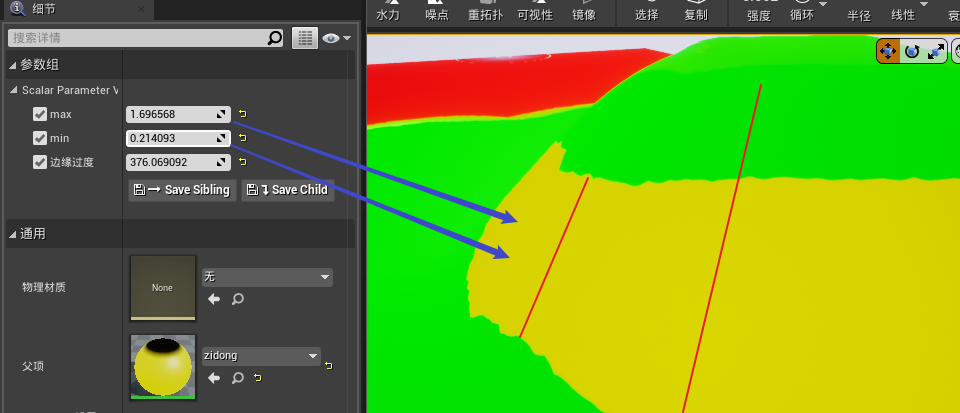Close the 细节 tab
The height and width of the screenshot is (413, 960).
141,9
